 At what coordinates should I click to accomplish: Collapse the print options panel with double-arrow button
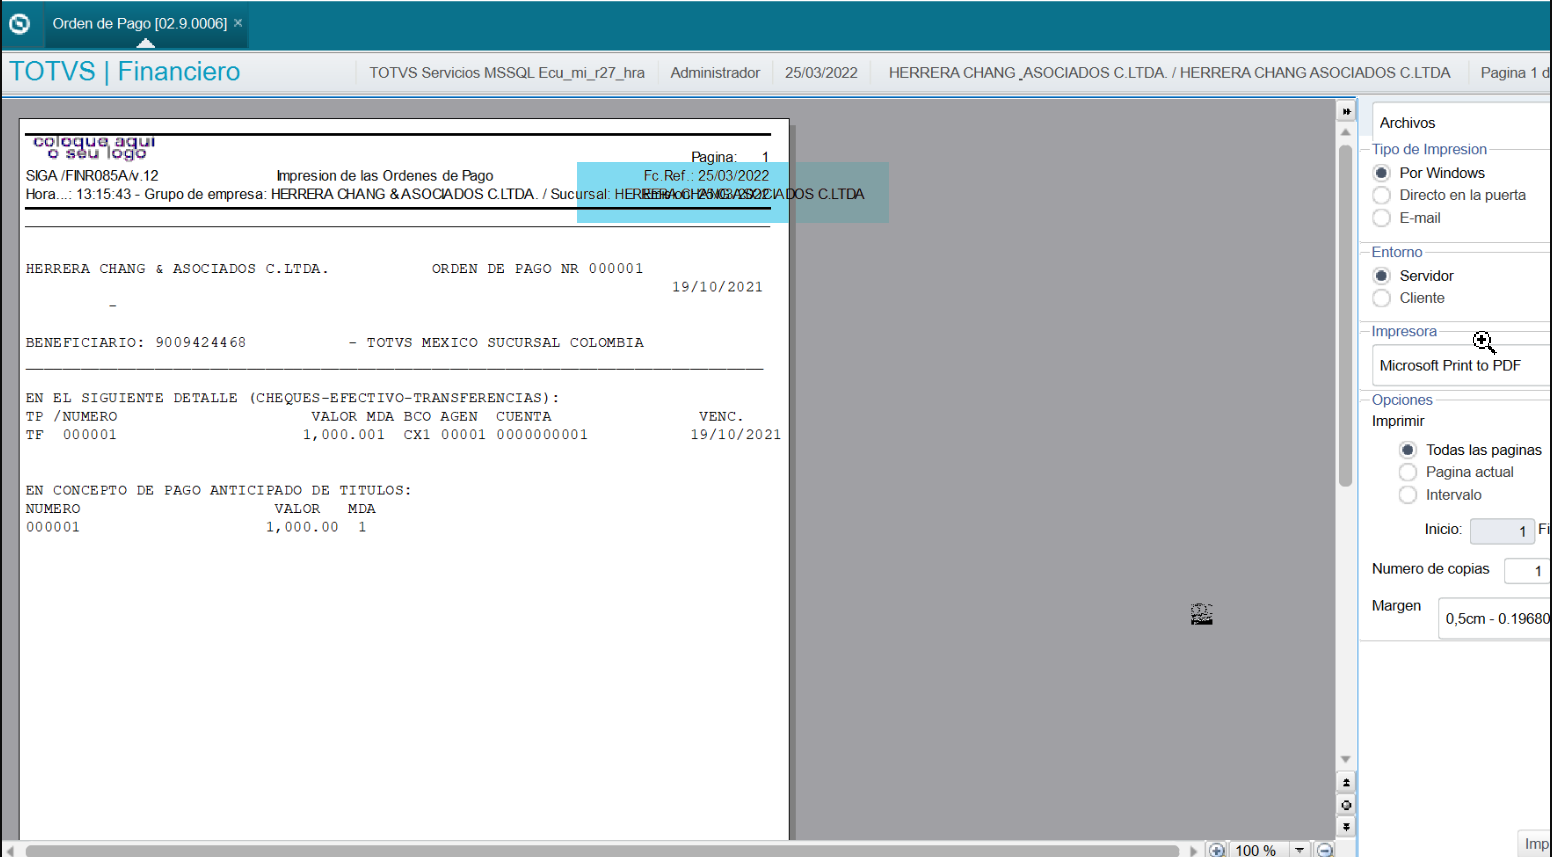1346,111
